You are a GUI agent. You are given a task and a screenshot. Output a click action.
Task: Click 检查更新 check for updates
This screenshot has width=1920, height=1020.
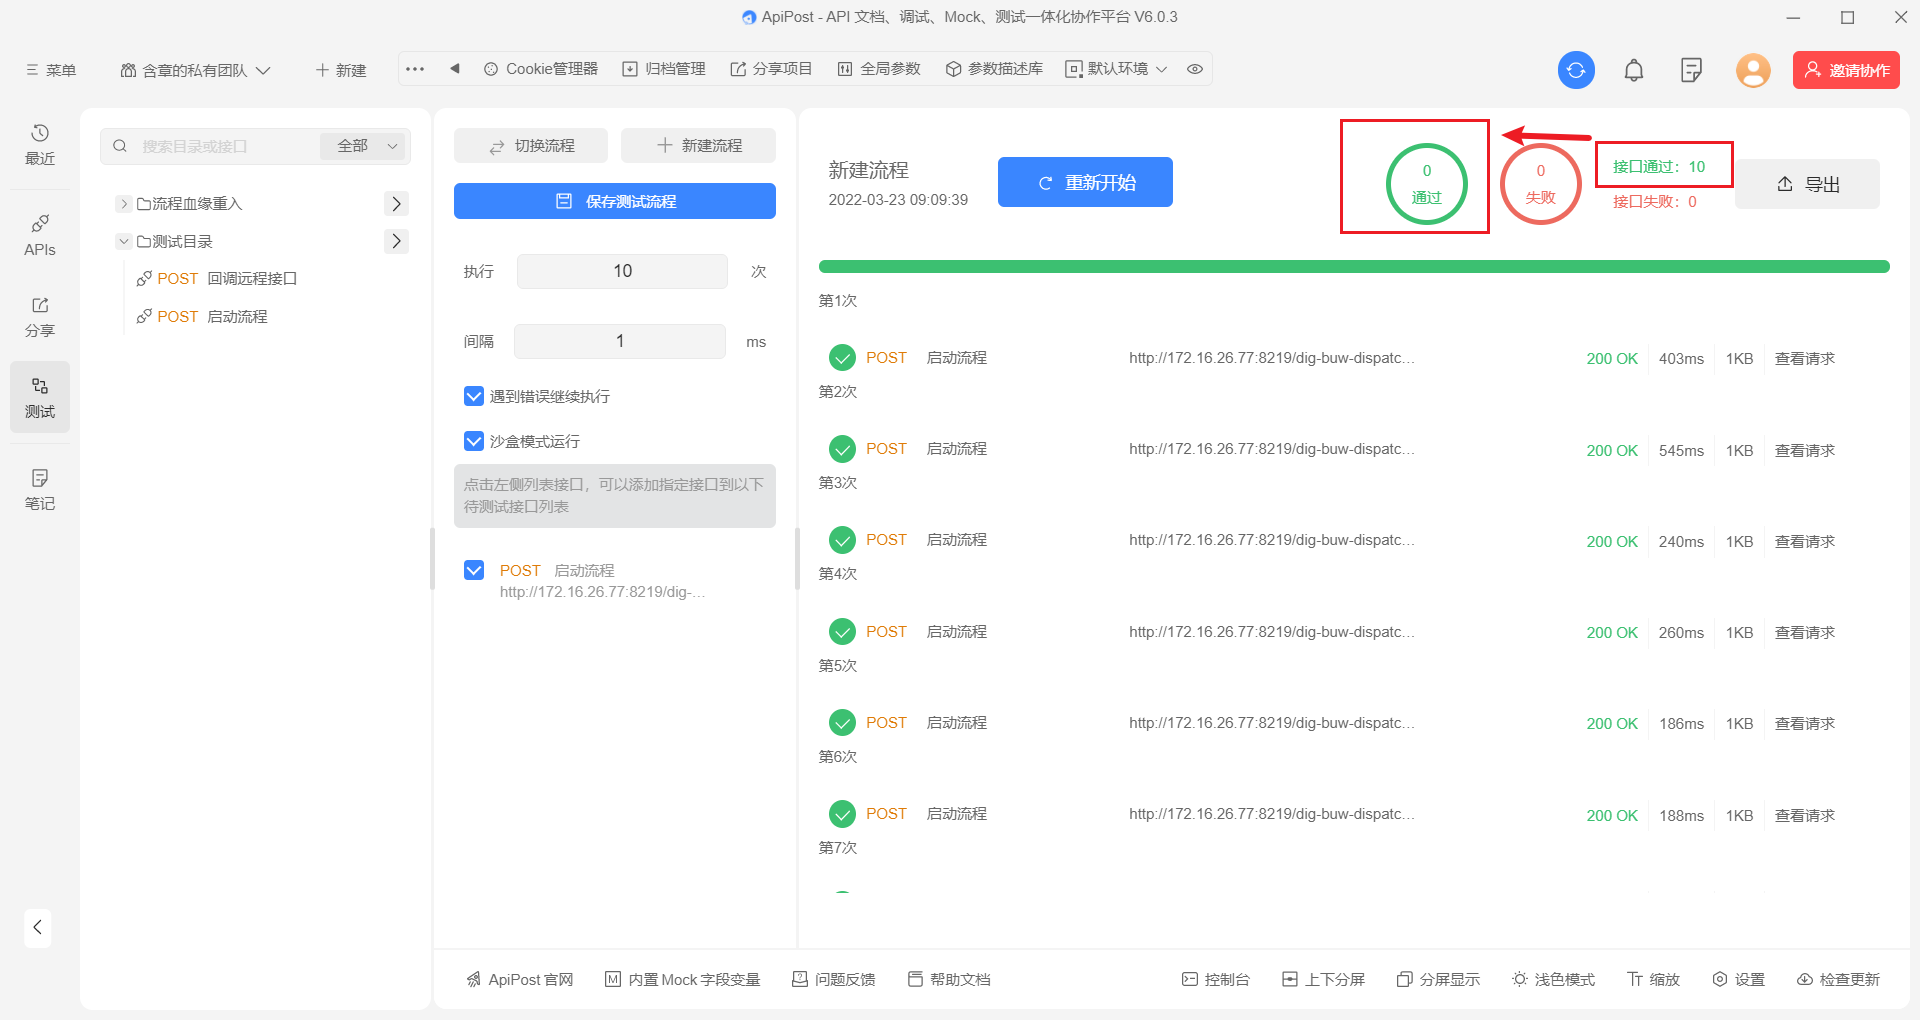1838,979
